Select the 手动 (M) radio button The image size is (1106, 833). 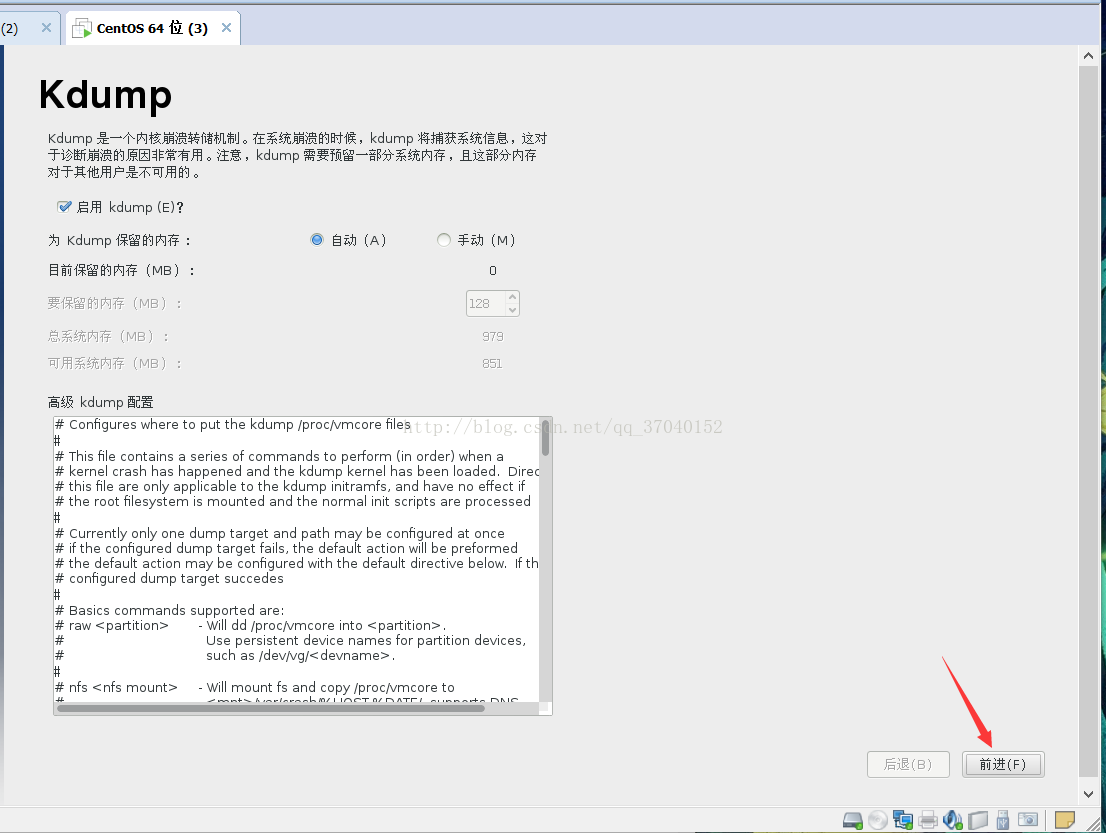pos(444,240)
